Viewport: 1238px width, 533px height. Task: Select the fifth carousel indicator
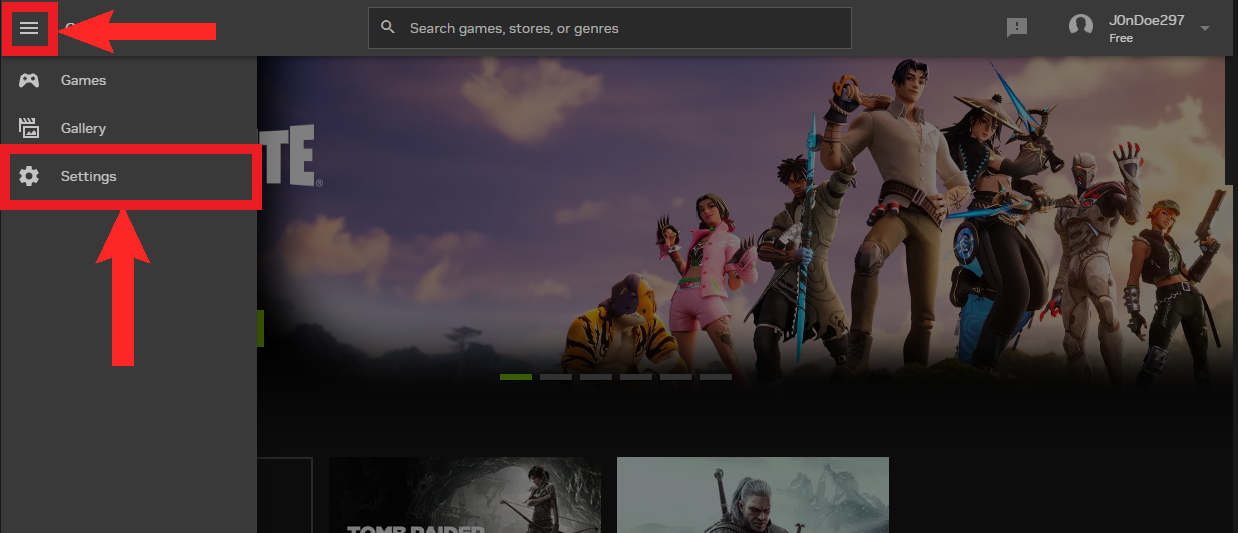pyautogui.click(x=676, y=377)
